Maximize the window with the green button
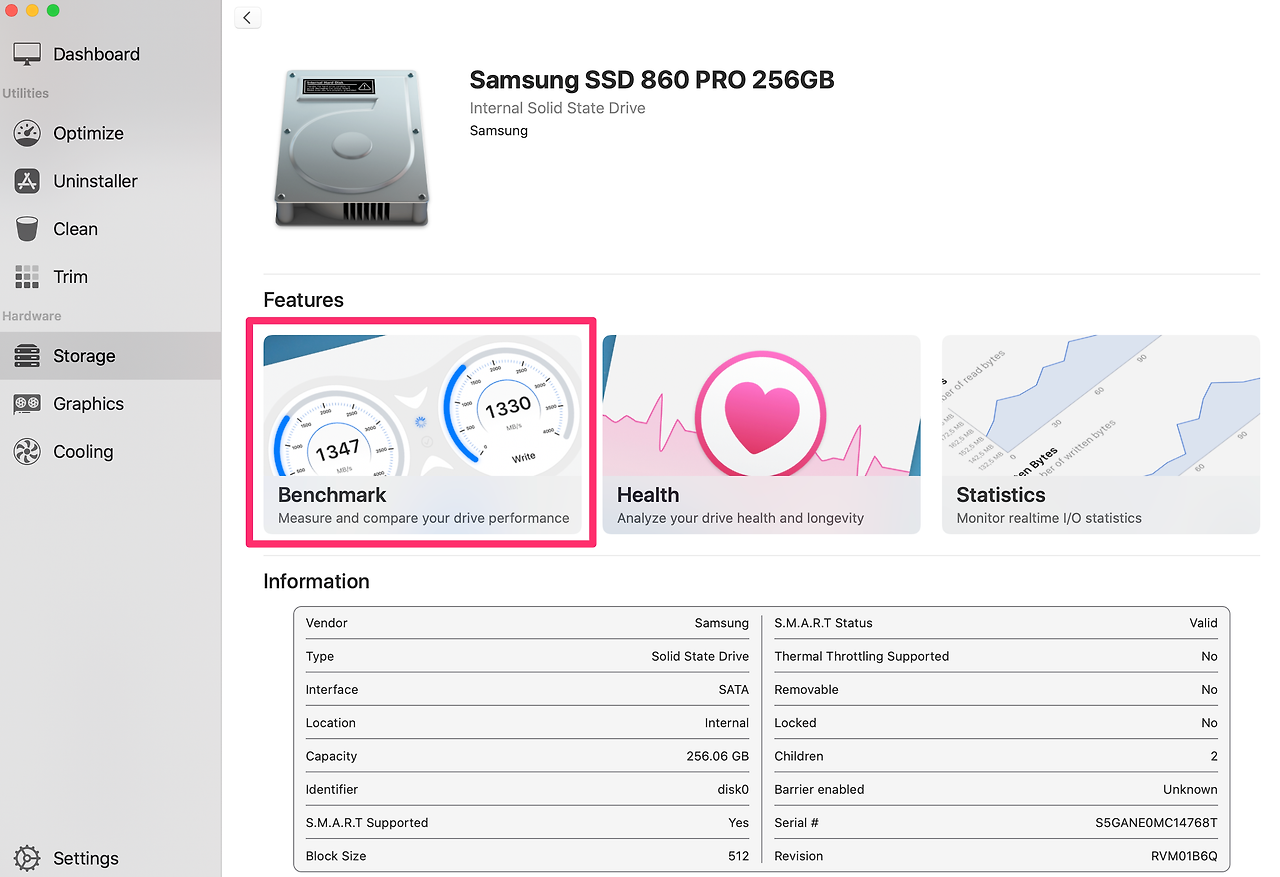Image resolution: width=1280 pixels, height=877 pixels. click(53, 10)
